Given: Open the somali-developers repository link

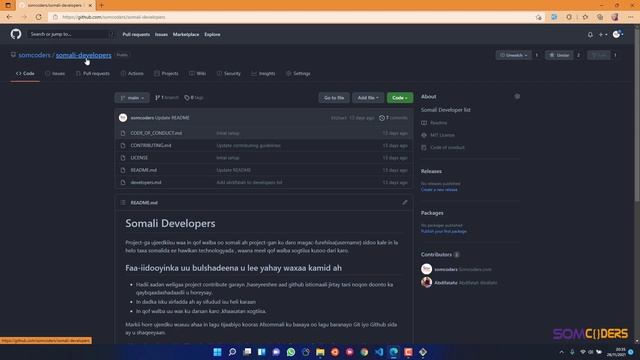Looking at the screenshot, I should (83, 55).
